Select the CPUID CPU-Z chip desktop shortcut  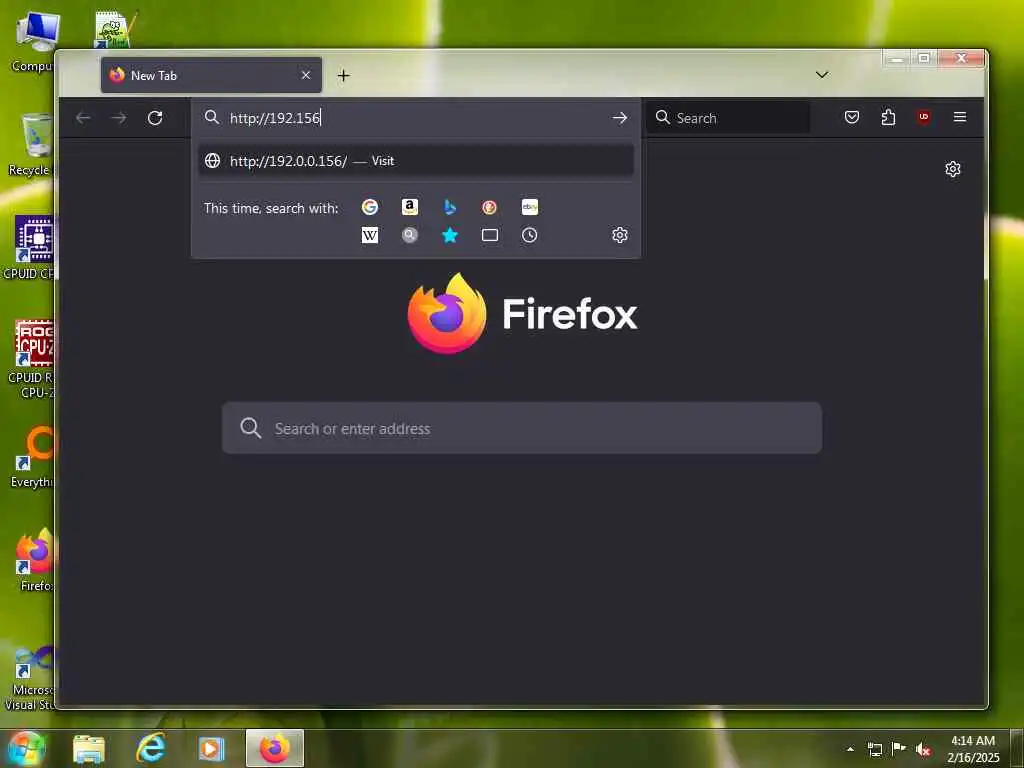tap(30, 248)
